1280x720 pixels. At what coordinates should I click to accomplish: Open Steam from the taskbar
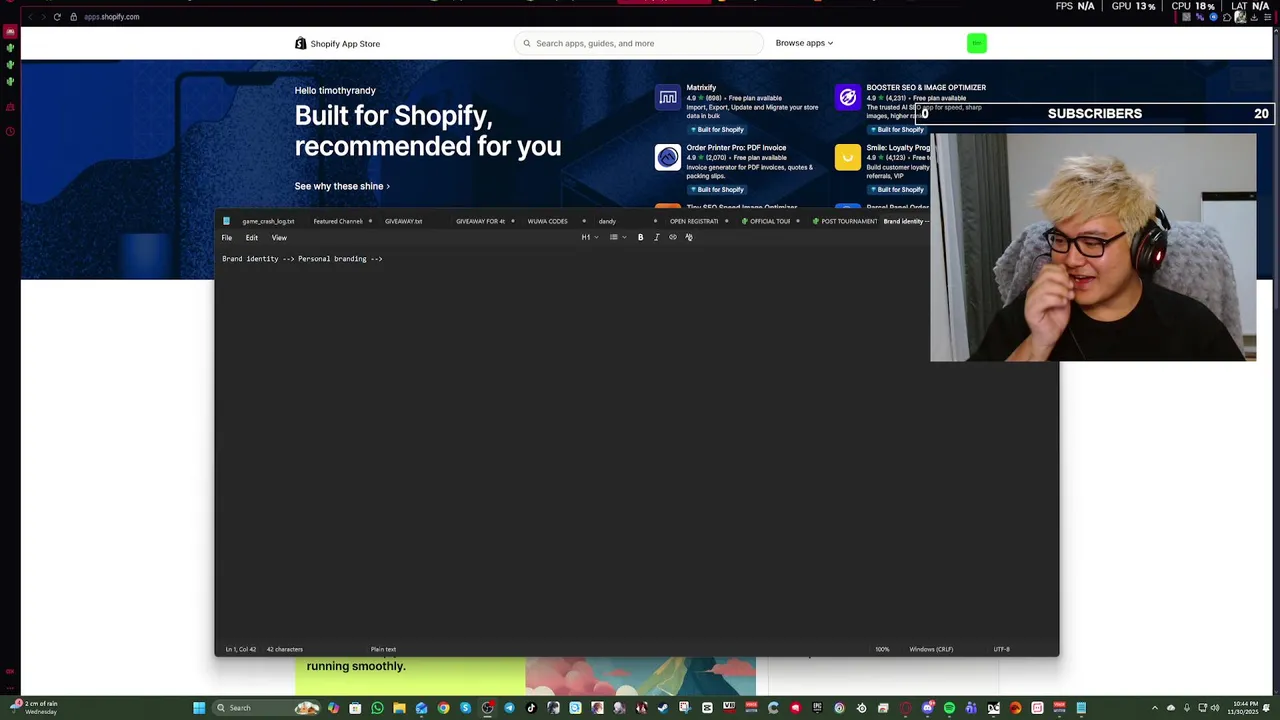[x=662, y=708]
